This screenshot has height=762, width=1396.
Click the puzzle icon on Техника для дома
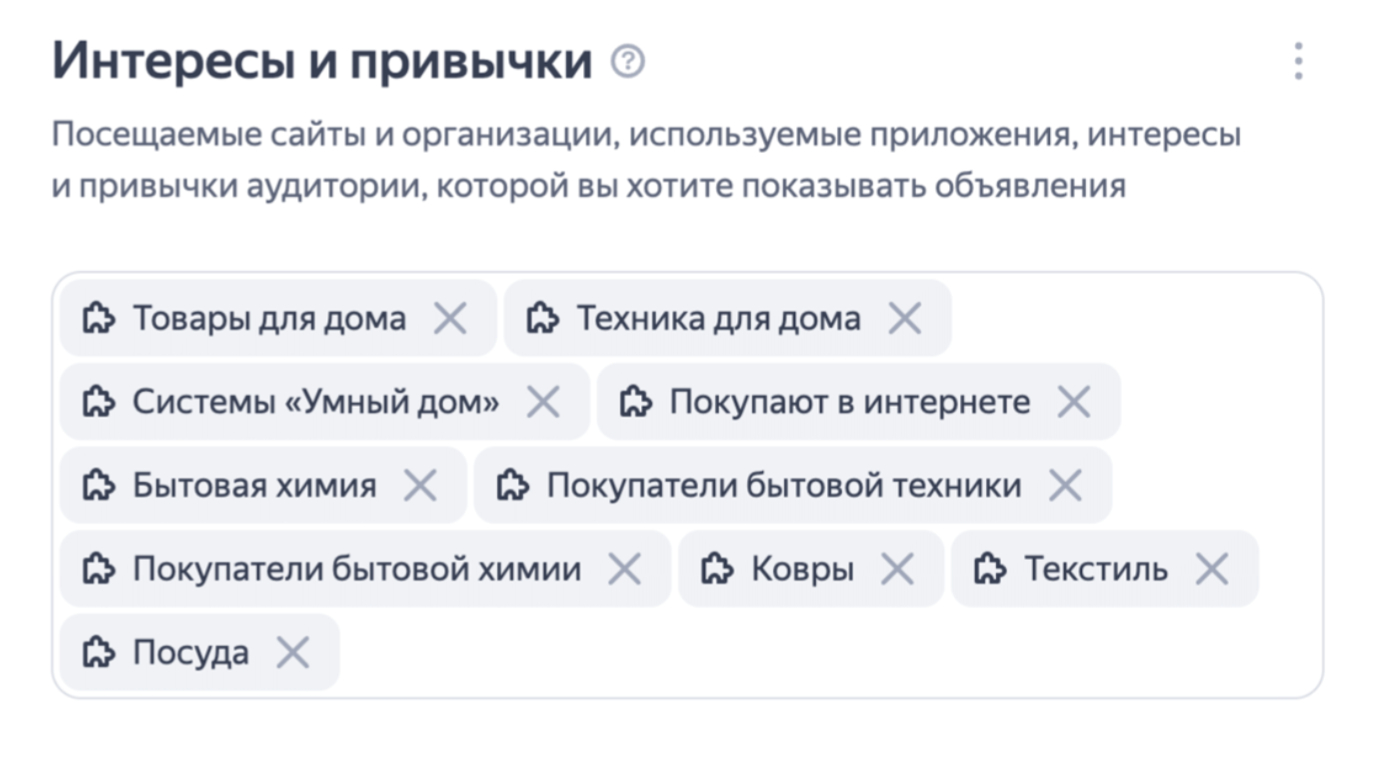(542, 319)
